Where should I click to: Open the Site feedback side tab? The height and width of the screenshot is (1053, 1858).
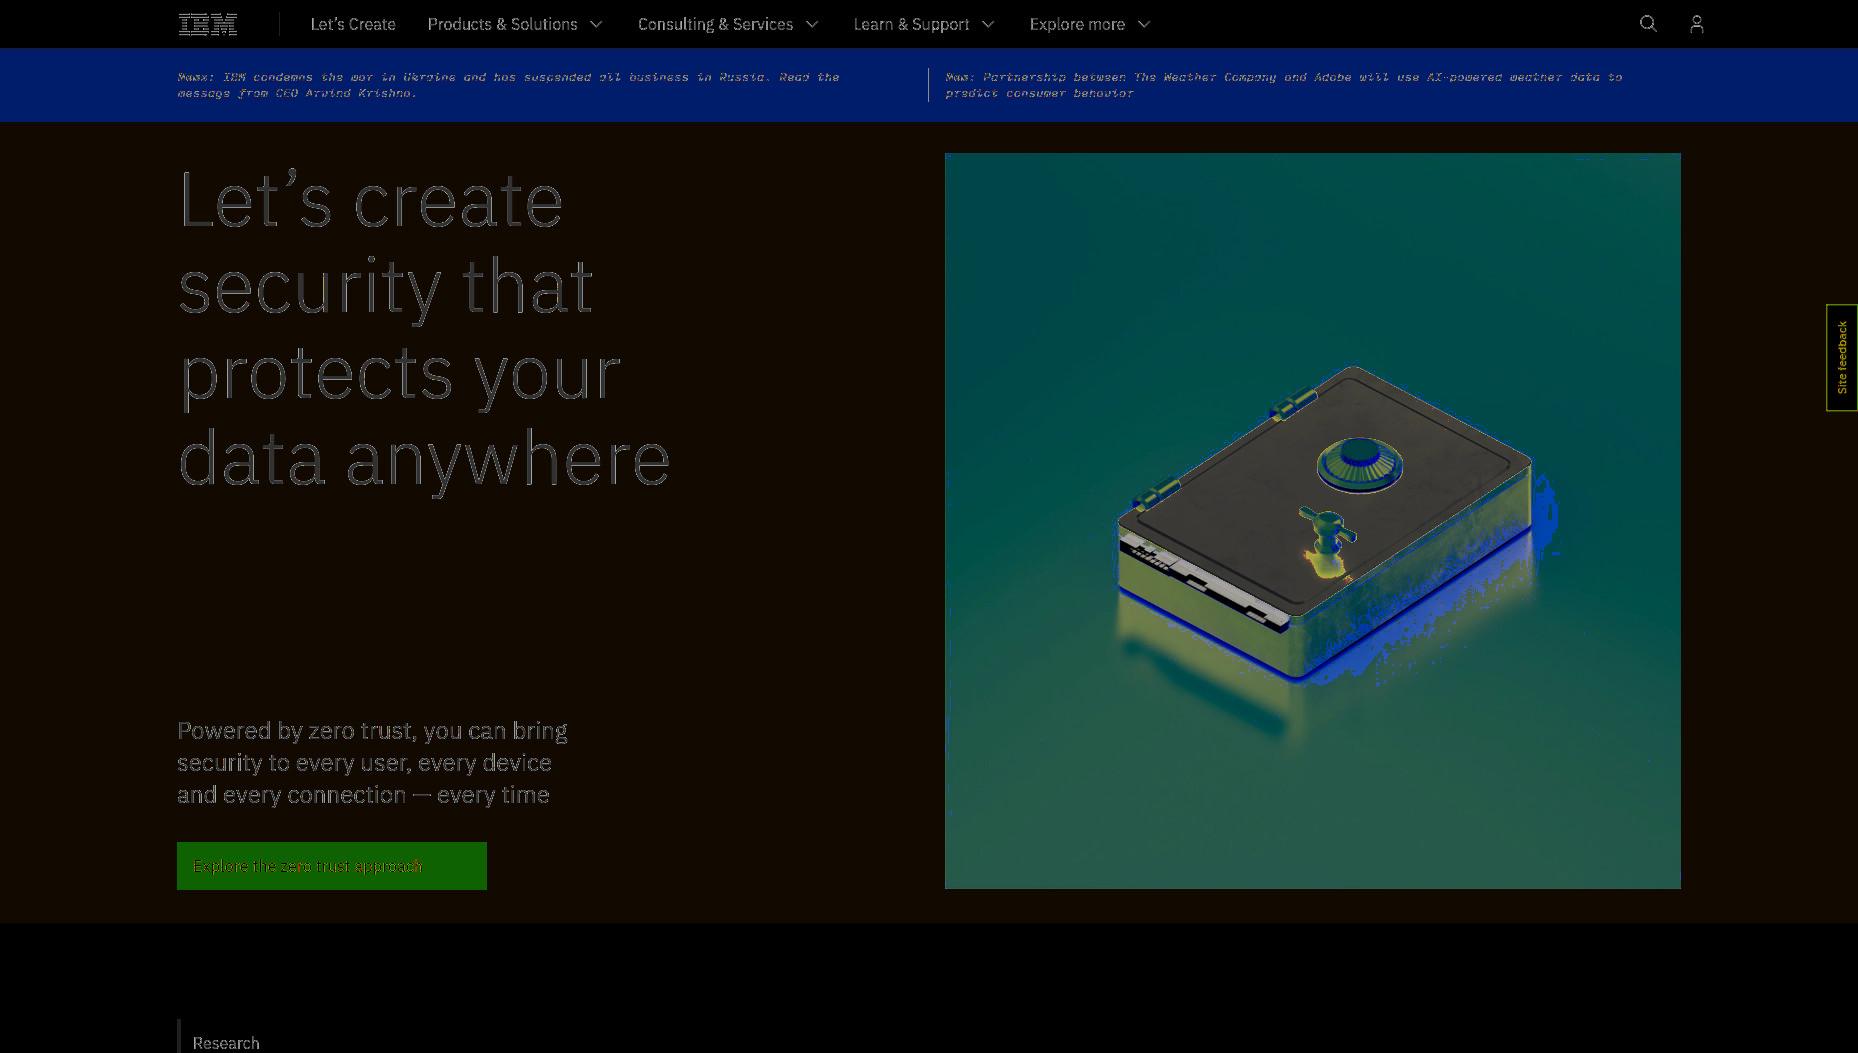[x=1842, y=357]
